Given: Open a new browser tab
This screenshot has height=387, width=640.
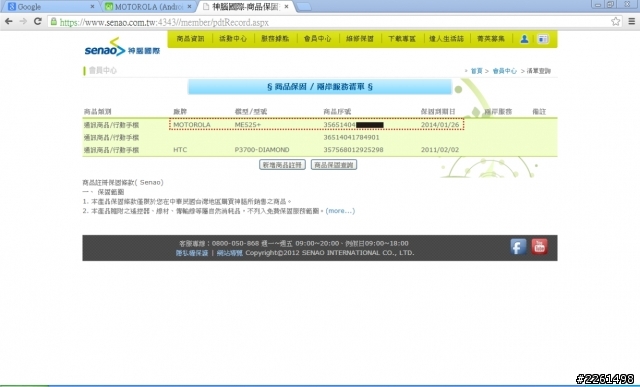Looking at the screenshot, I should pyautogui.click(x=303, y=7).
